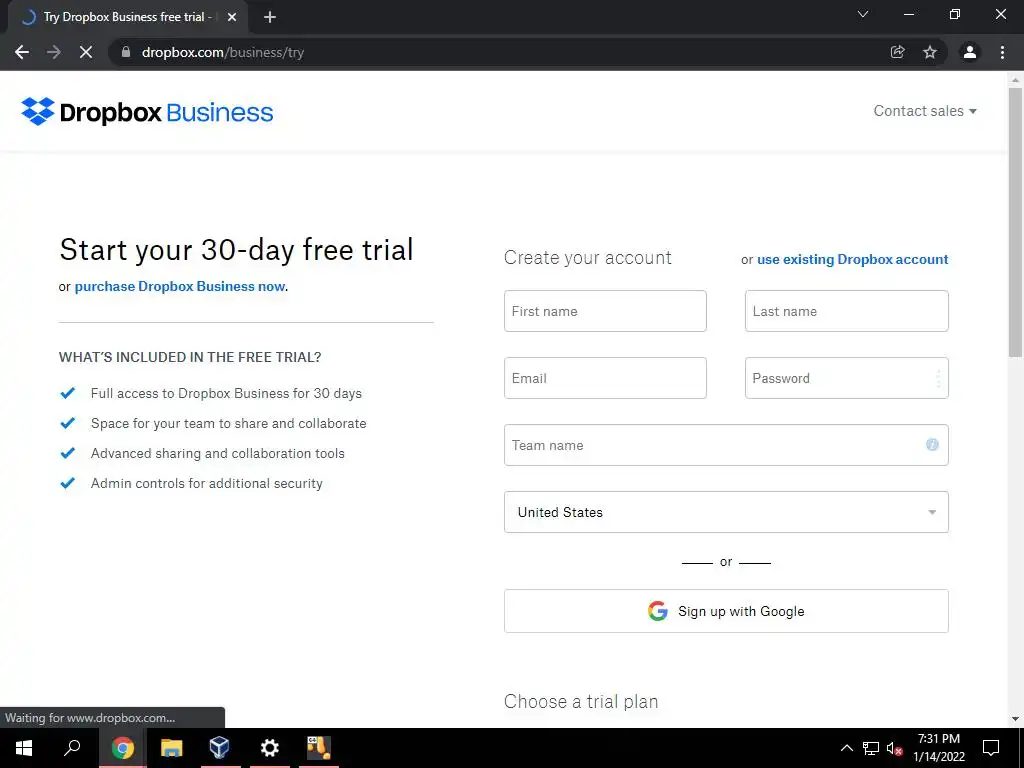Click the address bar URL
Image resolution: width=1024 pixels, height=768 pixels.
(223, 52)
